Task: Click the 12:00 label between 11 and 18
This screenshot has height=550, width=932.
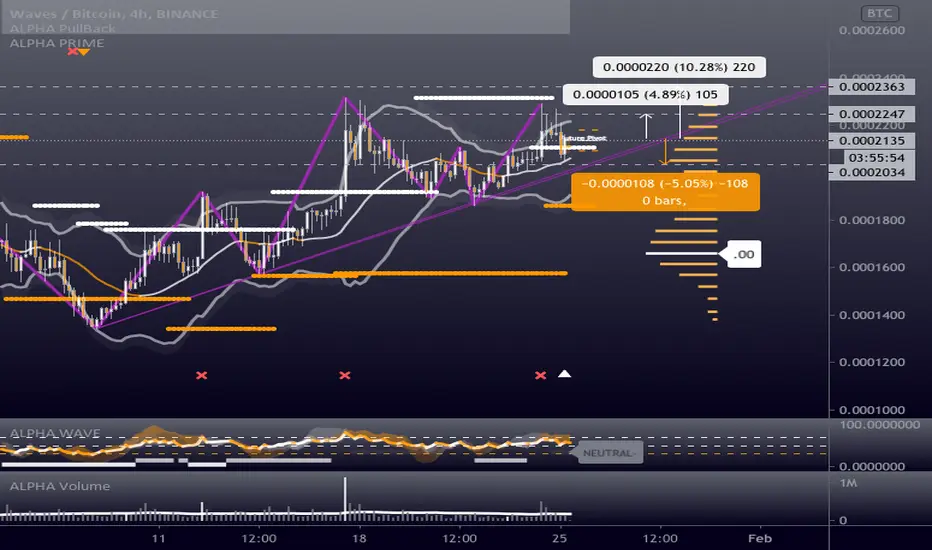Action: click(x=259, y=539)
